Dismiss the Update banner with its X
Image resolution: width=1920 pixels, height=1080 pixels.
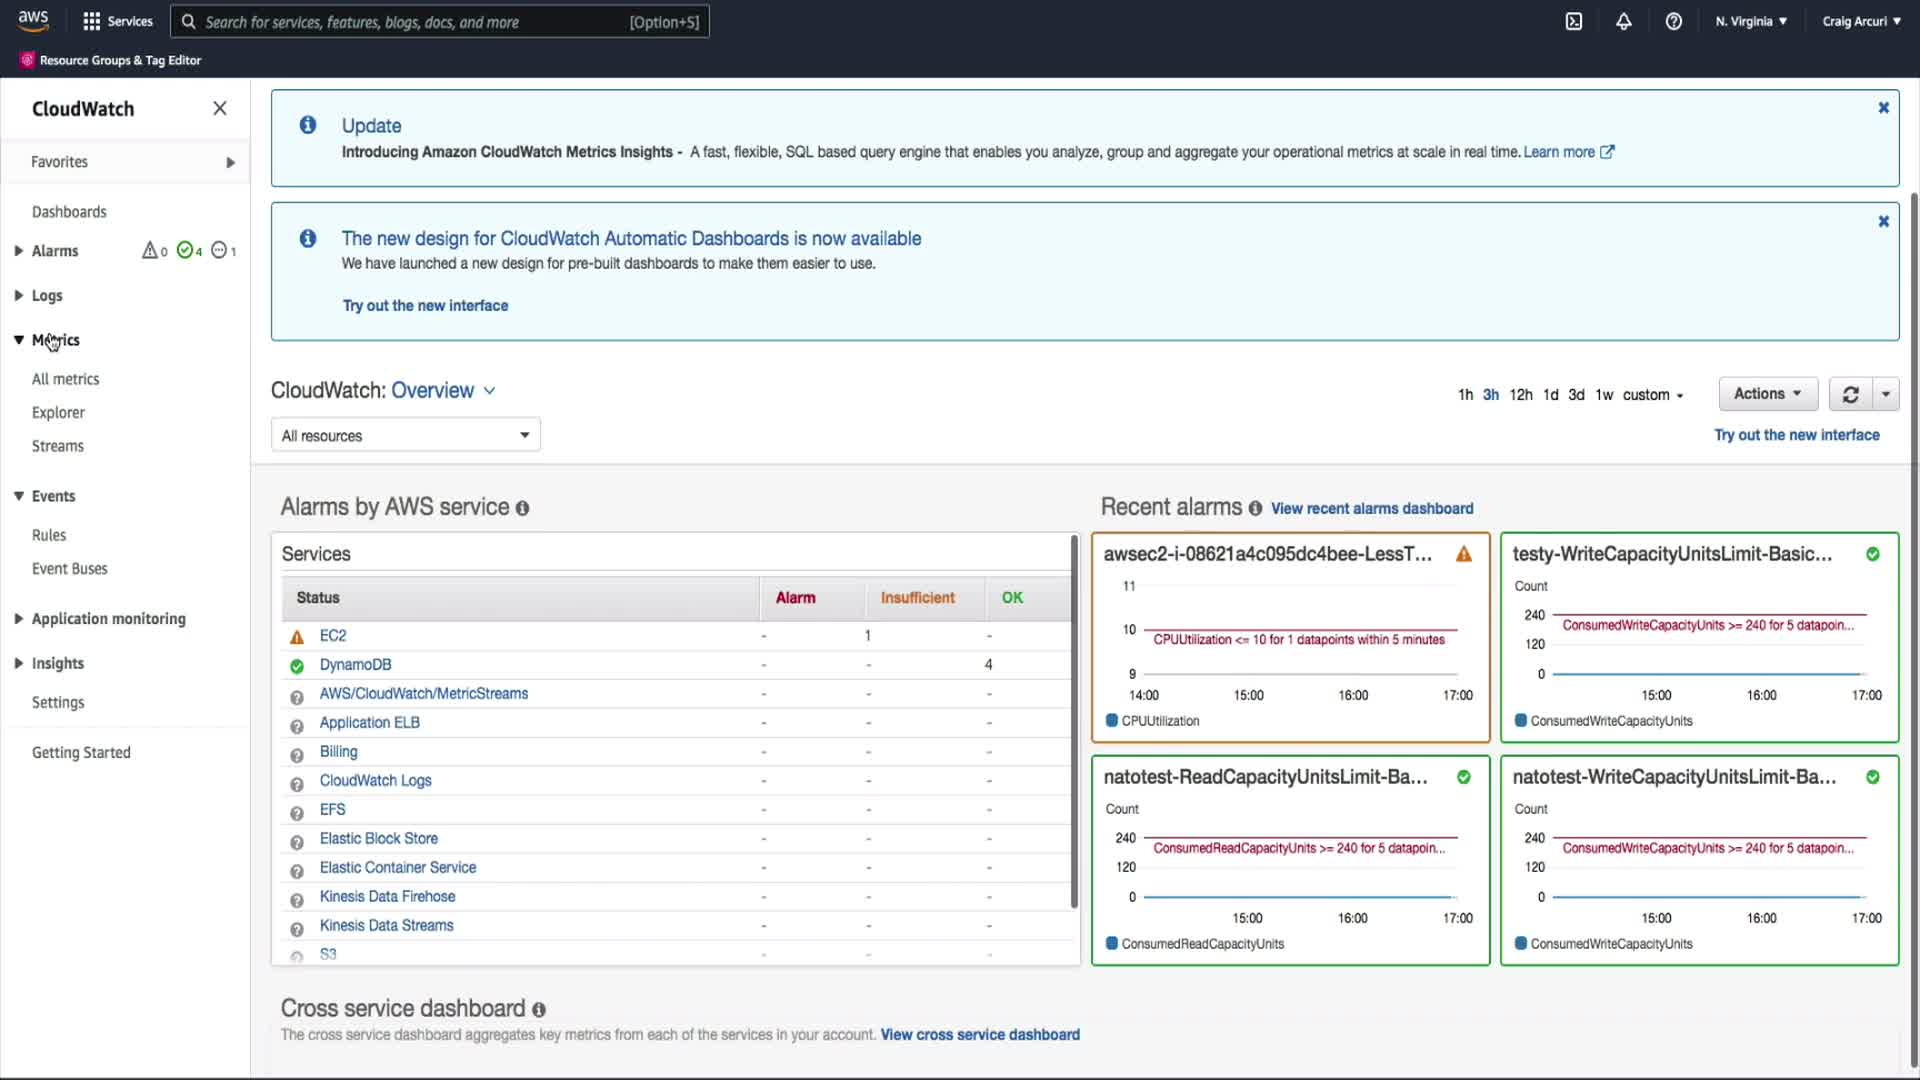click(x=1883, y=108)
